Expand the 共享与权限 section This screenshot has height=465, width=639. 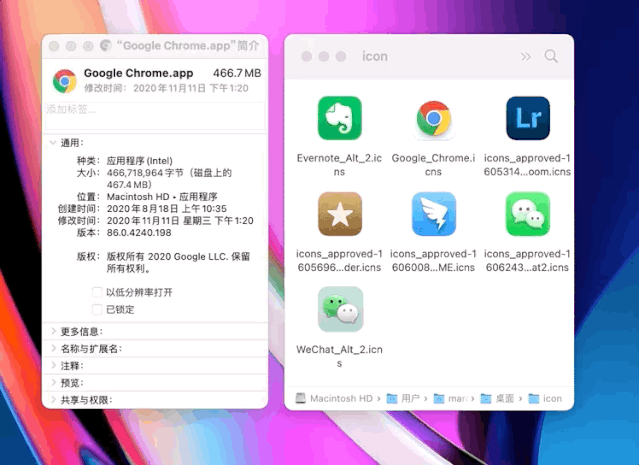point(53,400)
